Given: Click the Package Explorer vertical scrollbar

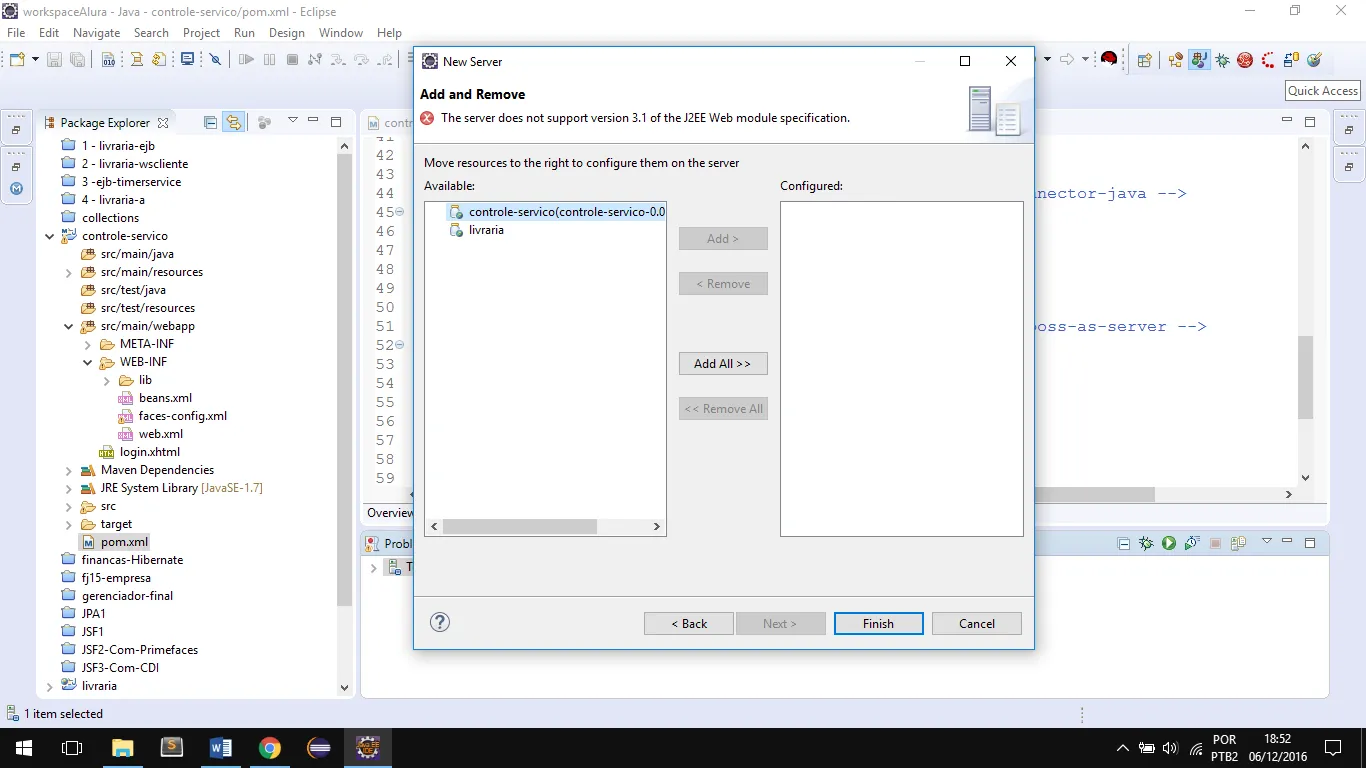Looking at the screenshot, I should click(344, 380).
